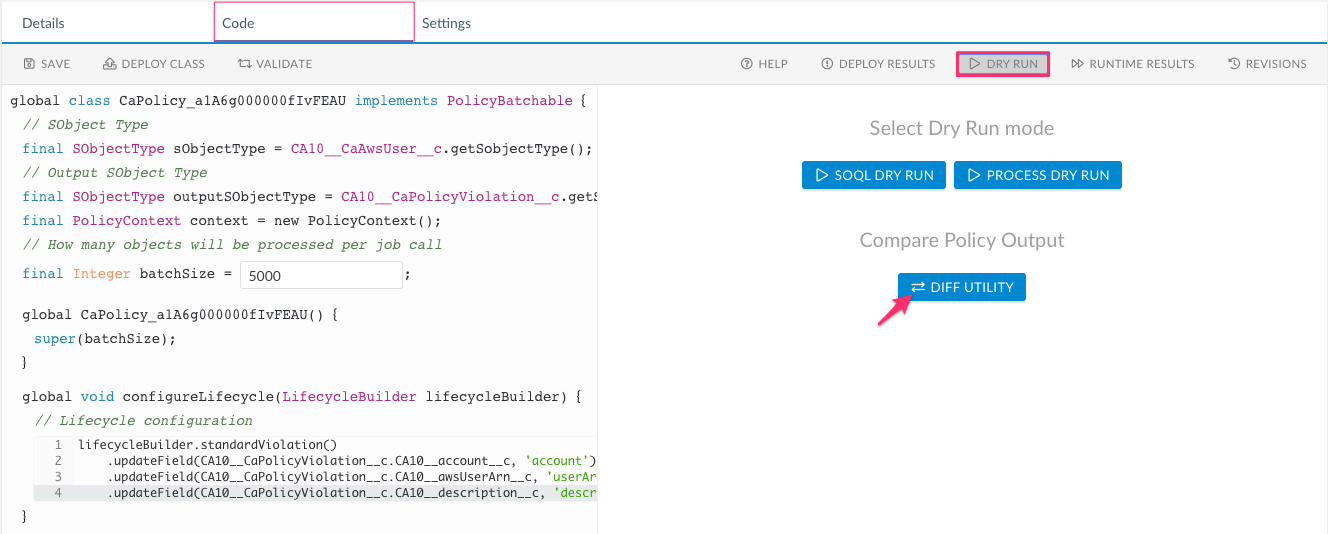Click the Revisions history icon
Viewport: 1328px width, 534px height.
coord(1234,64)
